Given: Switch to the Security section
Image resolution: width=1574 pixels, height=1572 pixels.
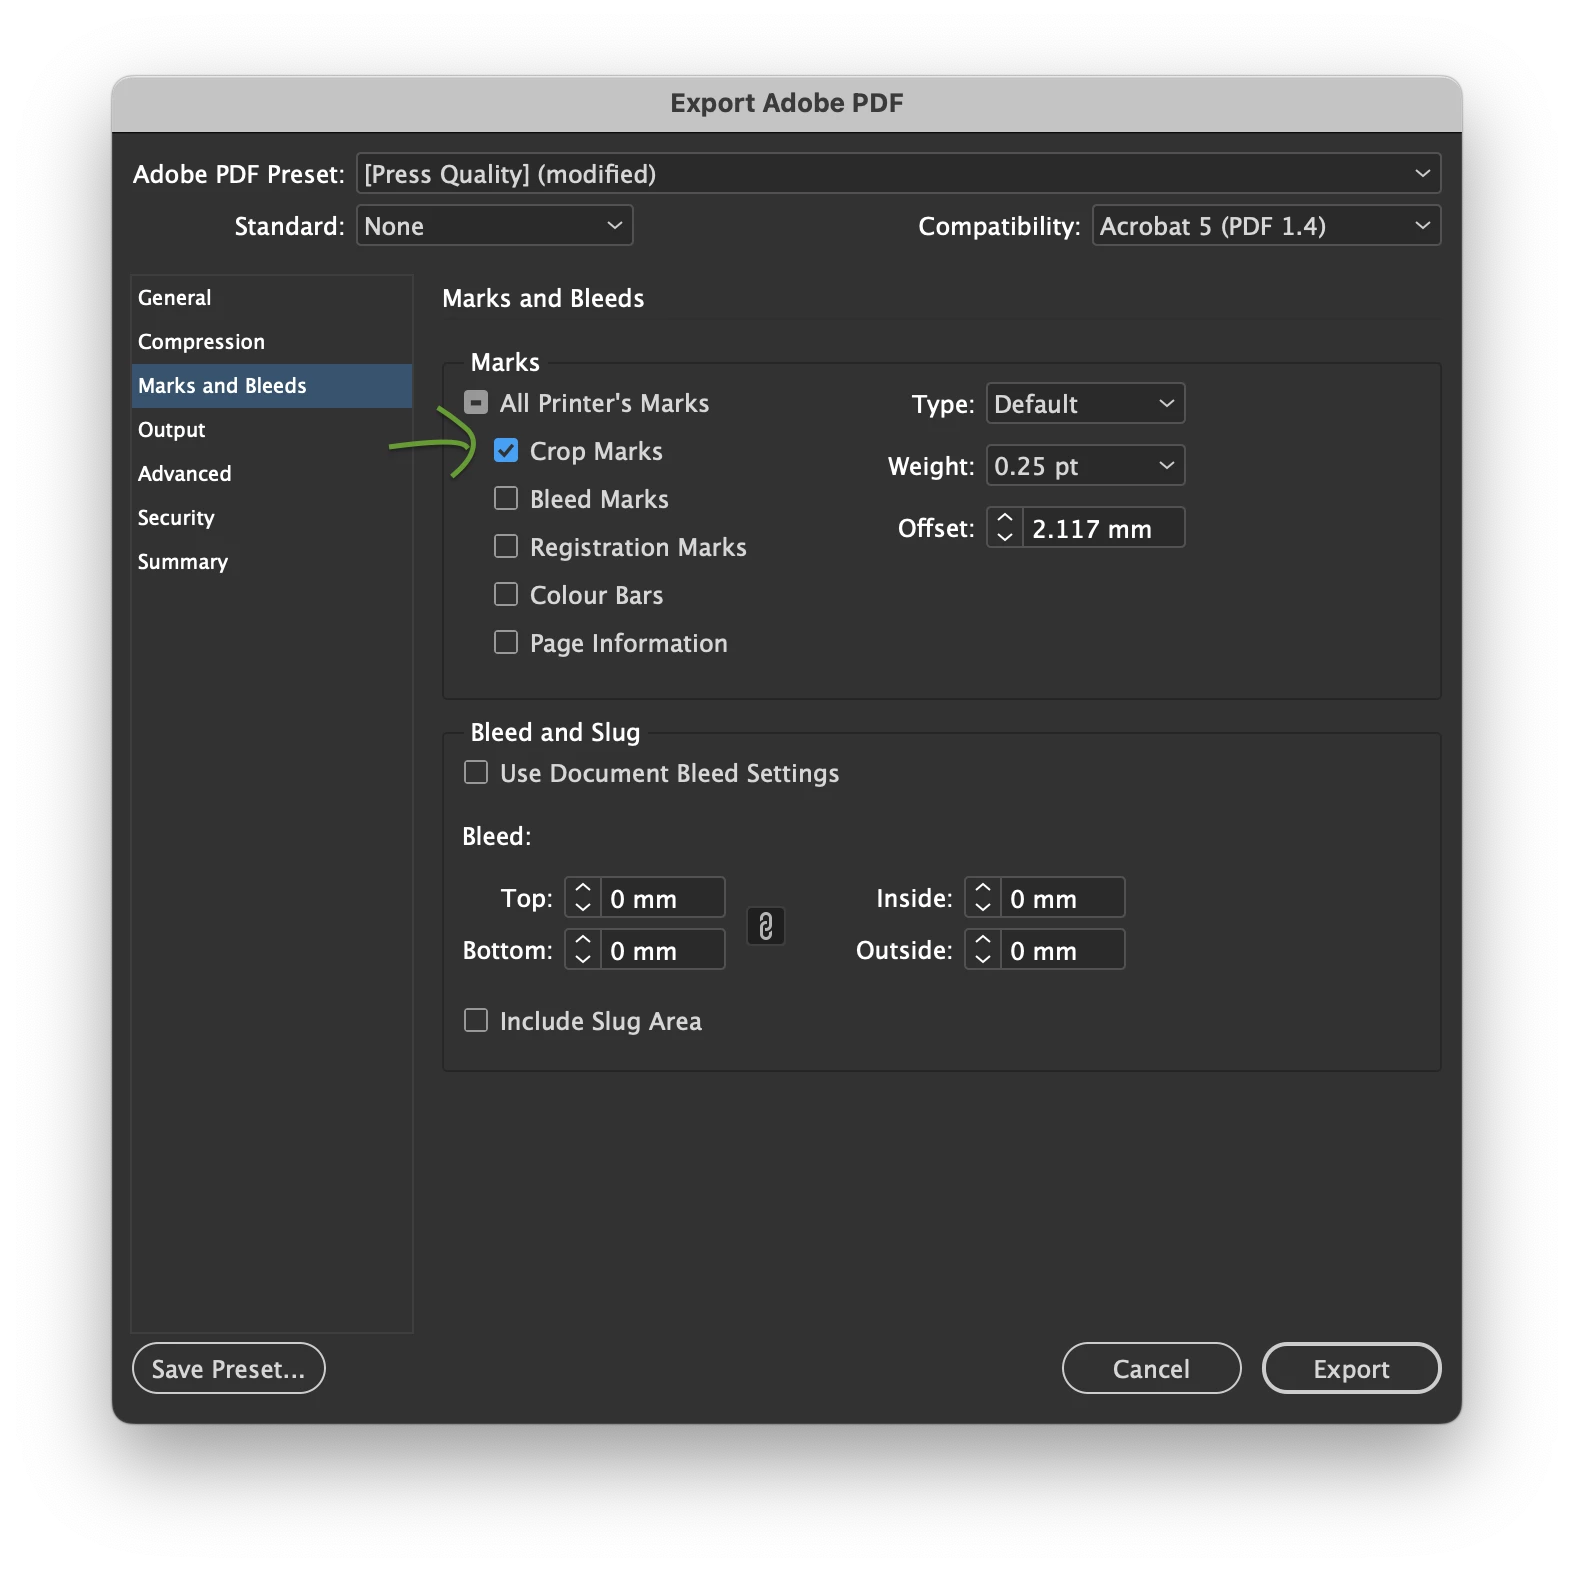Looking at the screenshot, I should (272, 518).
